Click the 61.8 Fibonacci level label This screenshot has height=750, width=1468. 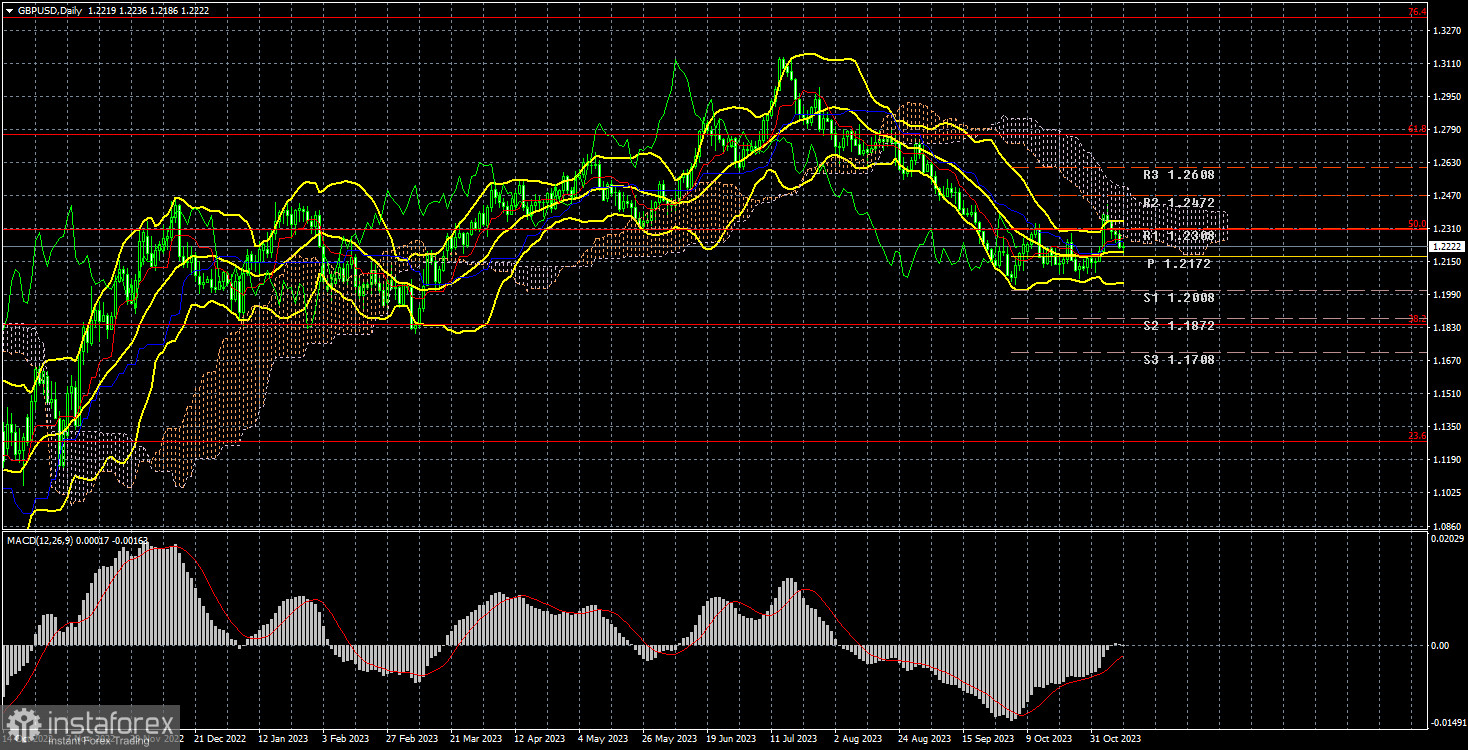click(x=1417, y=129)
